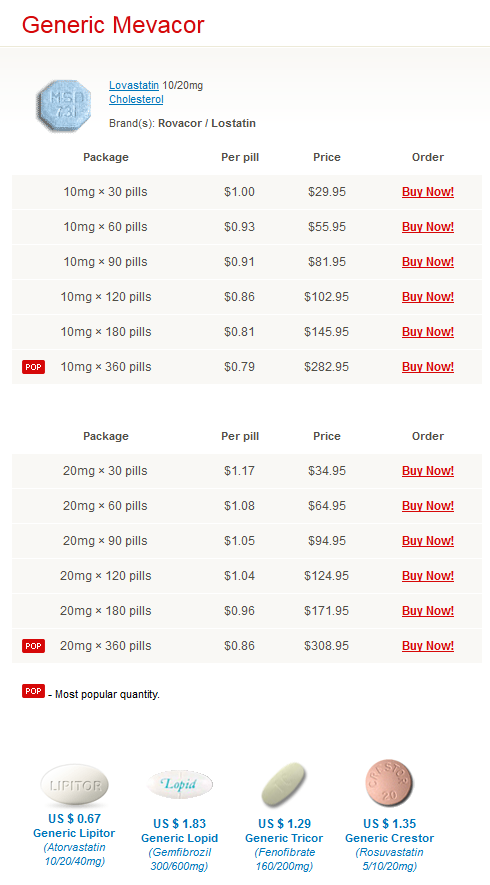Screen dimensions: 490x885
Task: Select the Crestor pill image
Action: [389, 783]
